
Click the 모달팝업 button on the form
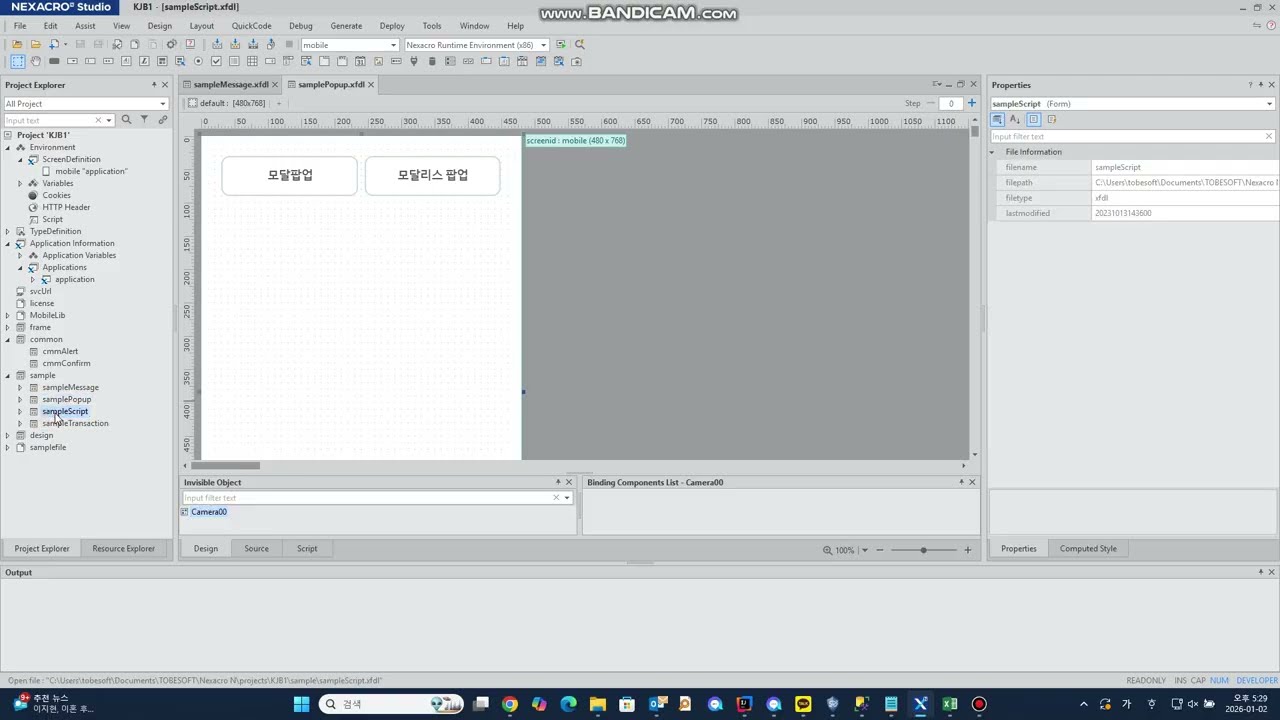tap(289, 175)
